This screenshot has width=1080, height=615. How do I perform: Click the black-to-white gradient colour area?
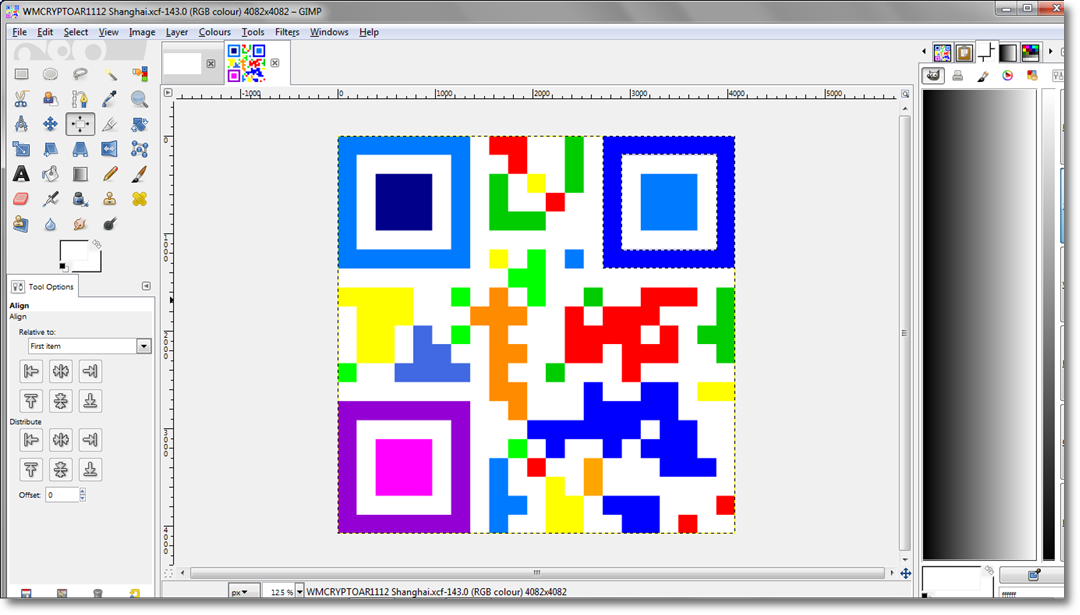979,324
